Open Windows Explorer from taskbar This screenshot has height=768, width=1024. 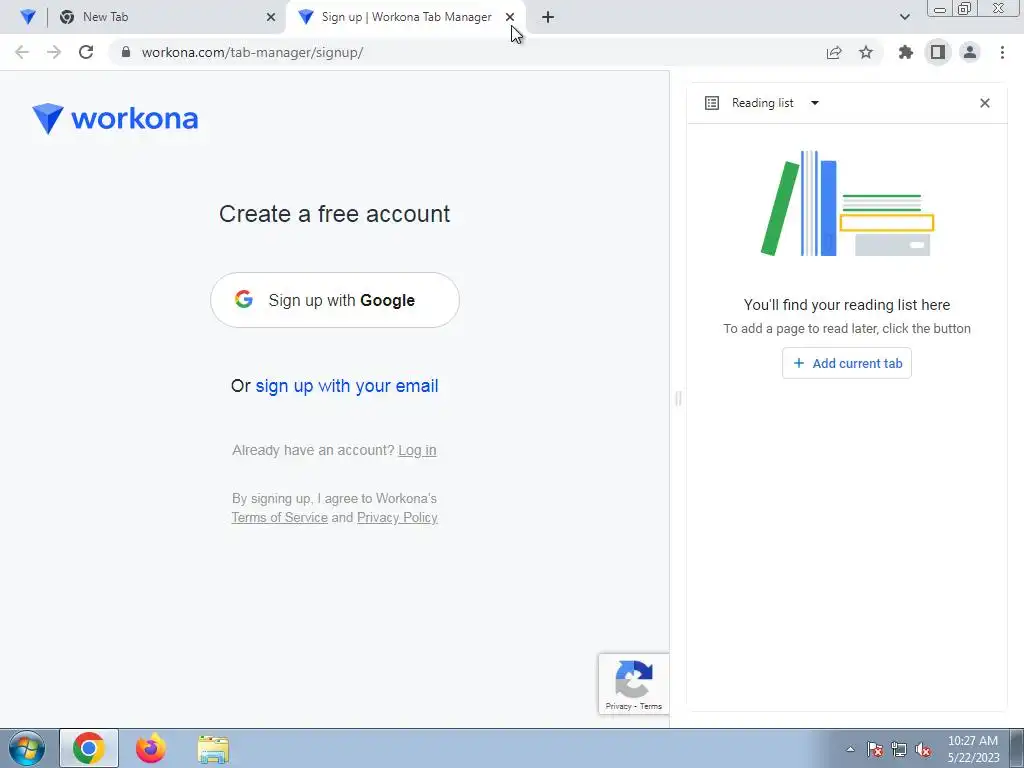pos(213,748)
